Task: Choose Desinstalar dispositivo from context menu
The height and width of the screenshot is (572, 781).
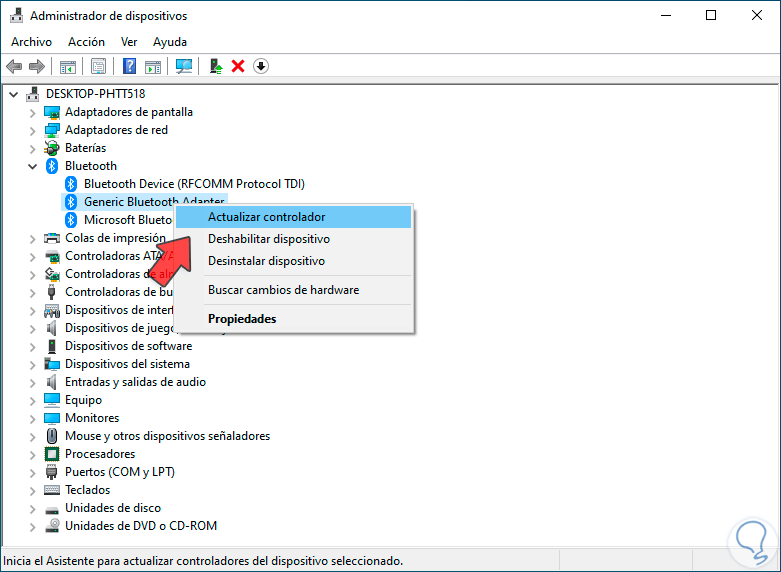Action: [x=294, y=261]
